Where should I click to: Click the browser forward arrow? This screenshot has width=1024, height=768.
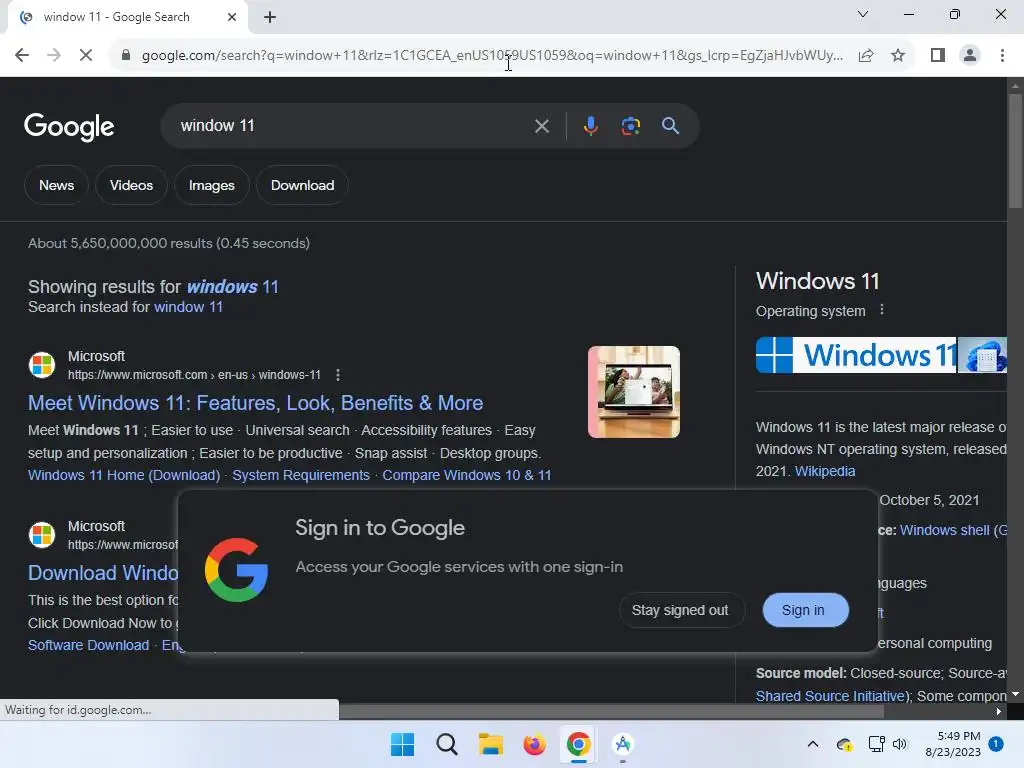click(54, 56)
